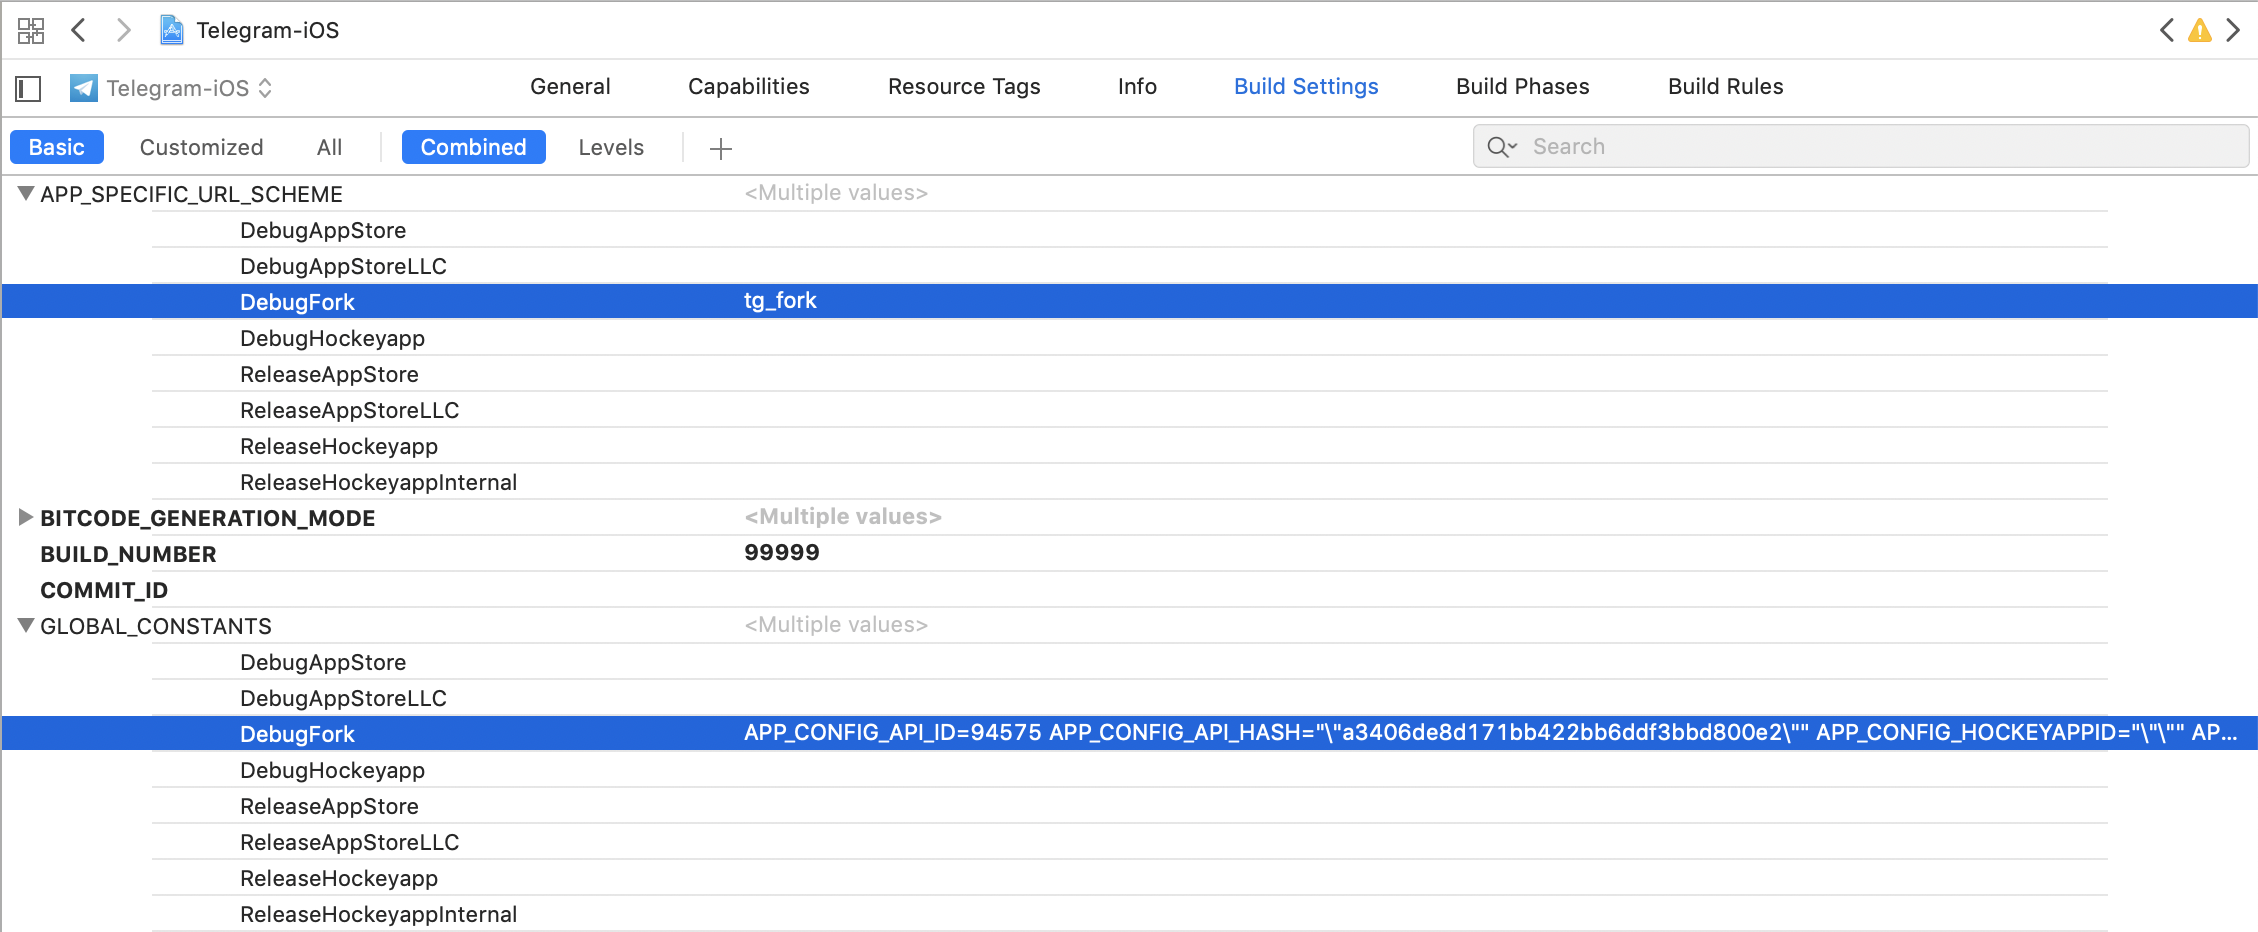Image resolution: width=2258 pixels, height=932 pixels.
Task: Select the BUILD_NUMBER setting name
Action: click(x=128, y=554)
